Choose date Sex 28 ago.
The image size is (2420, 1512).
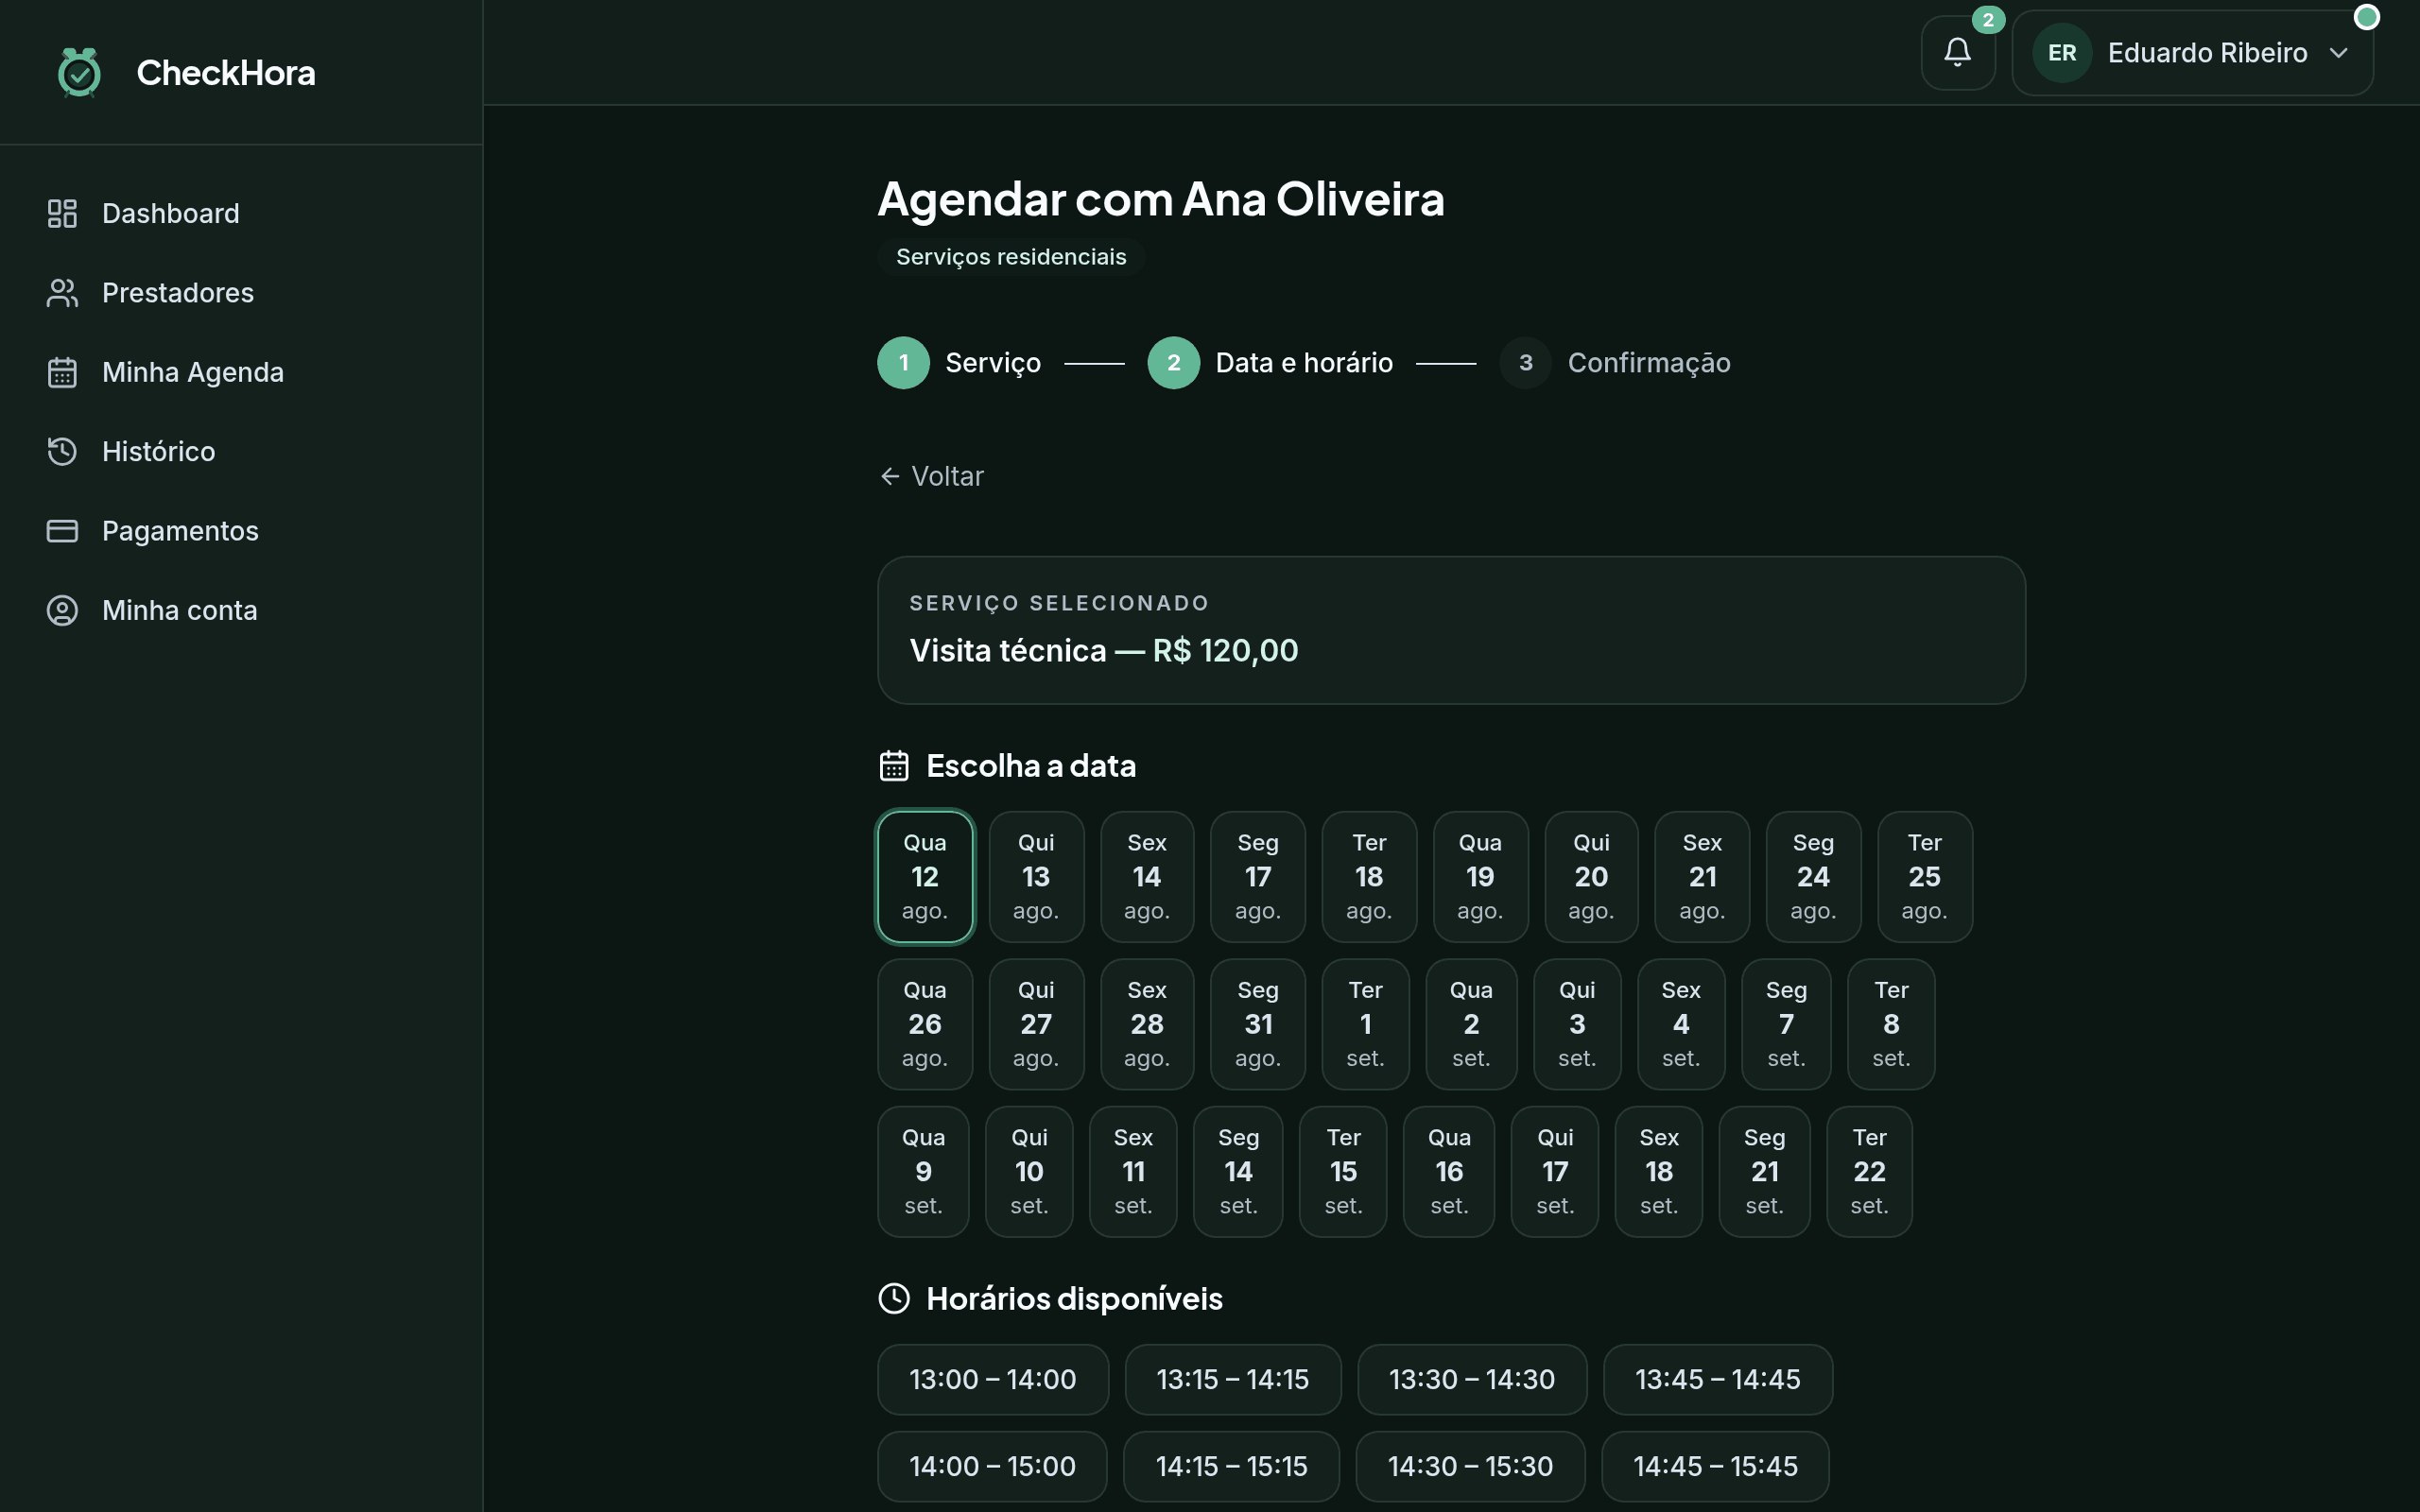click(1147, 1024)
